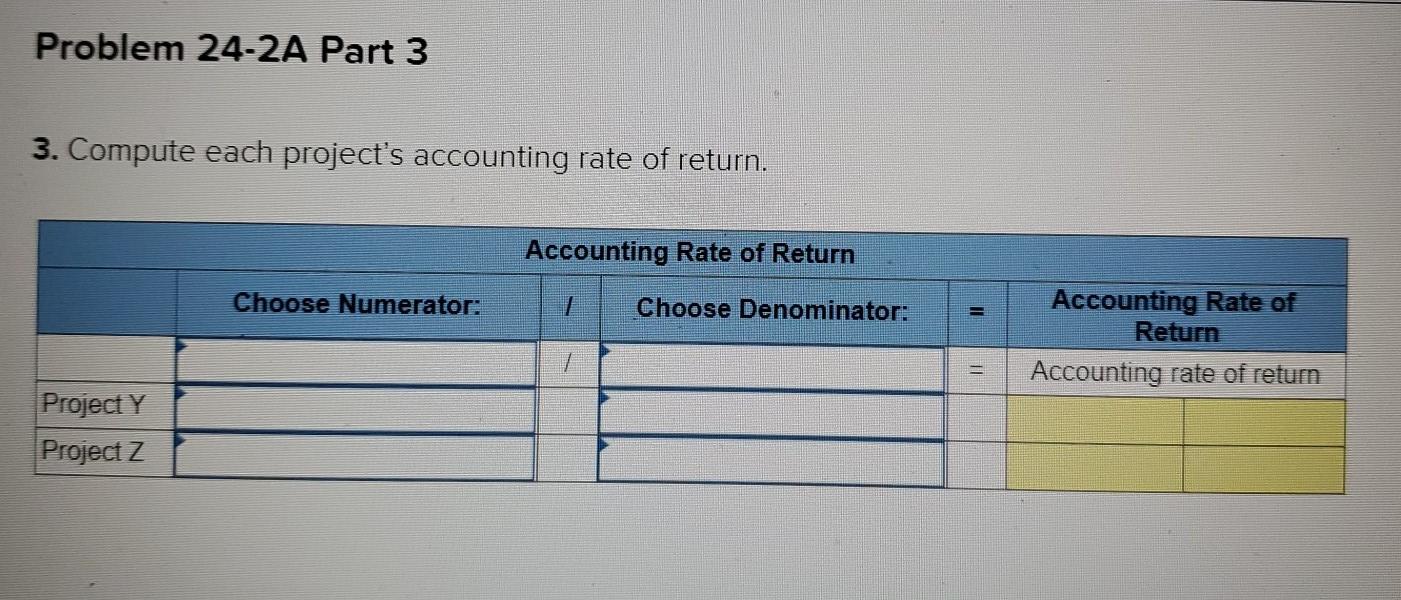This screenshot has height=600, width=1401.
Task: Click the Accounting Rate of Return header
Action: pos(690,254)
